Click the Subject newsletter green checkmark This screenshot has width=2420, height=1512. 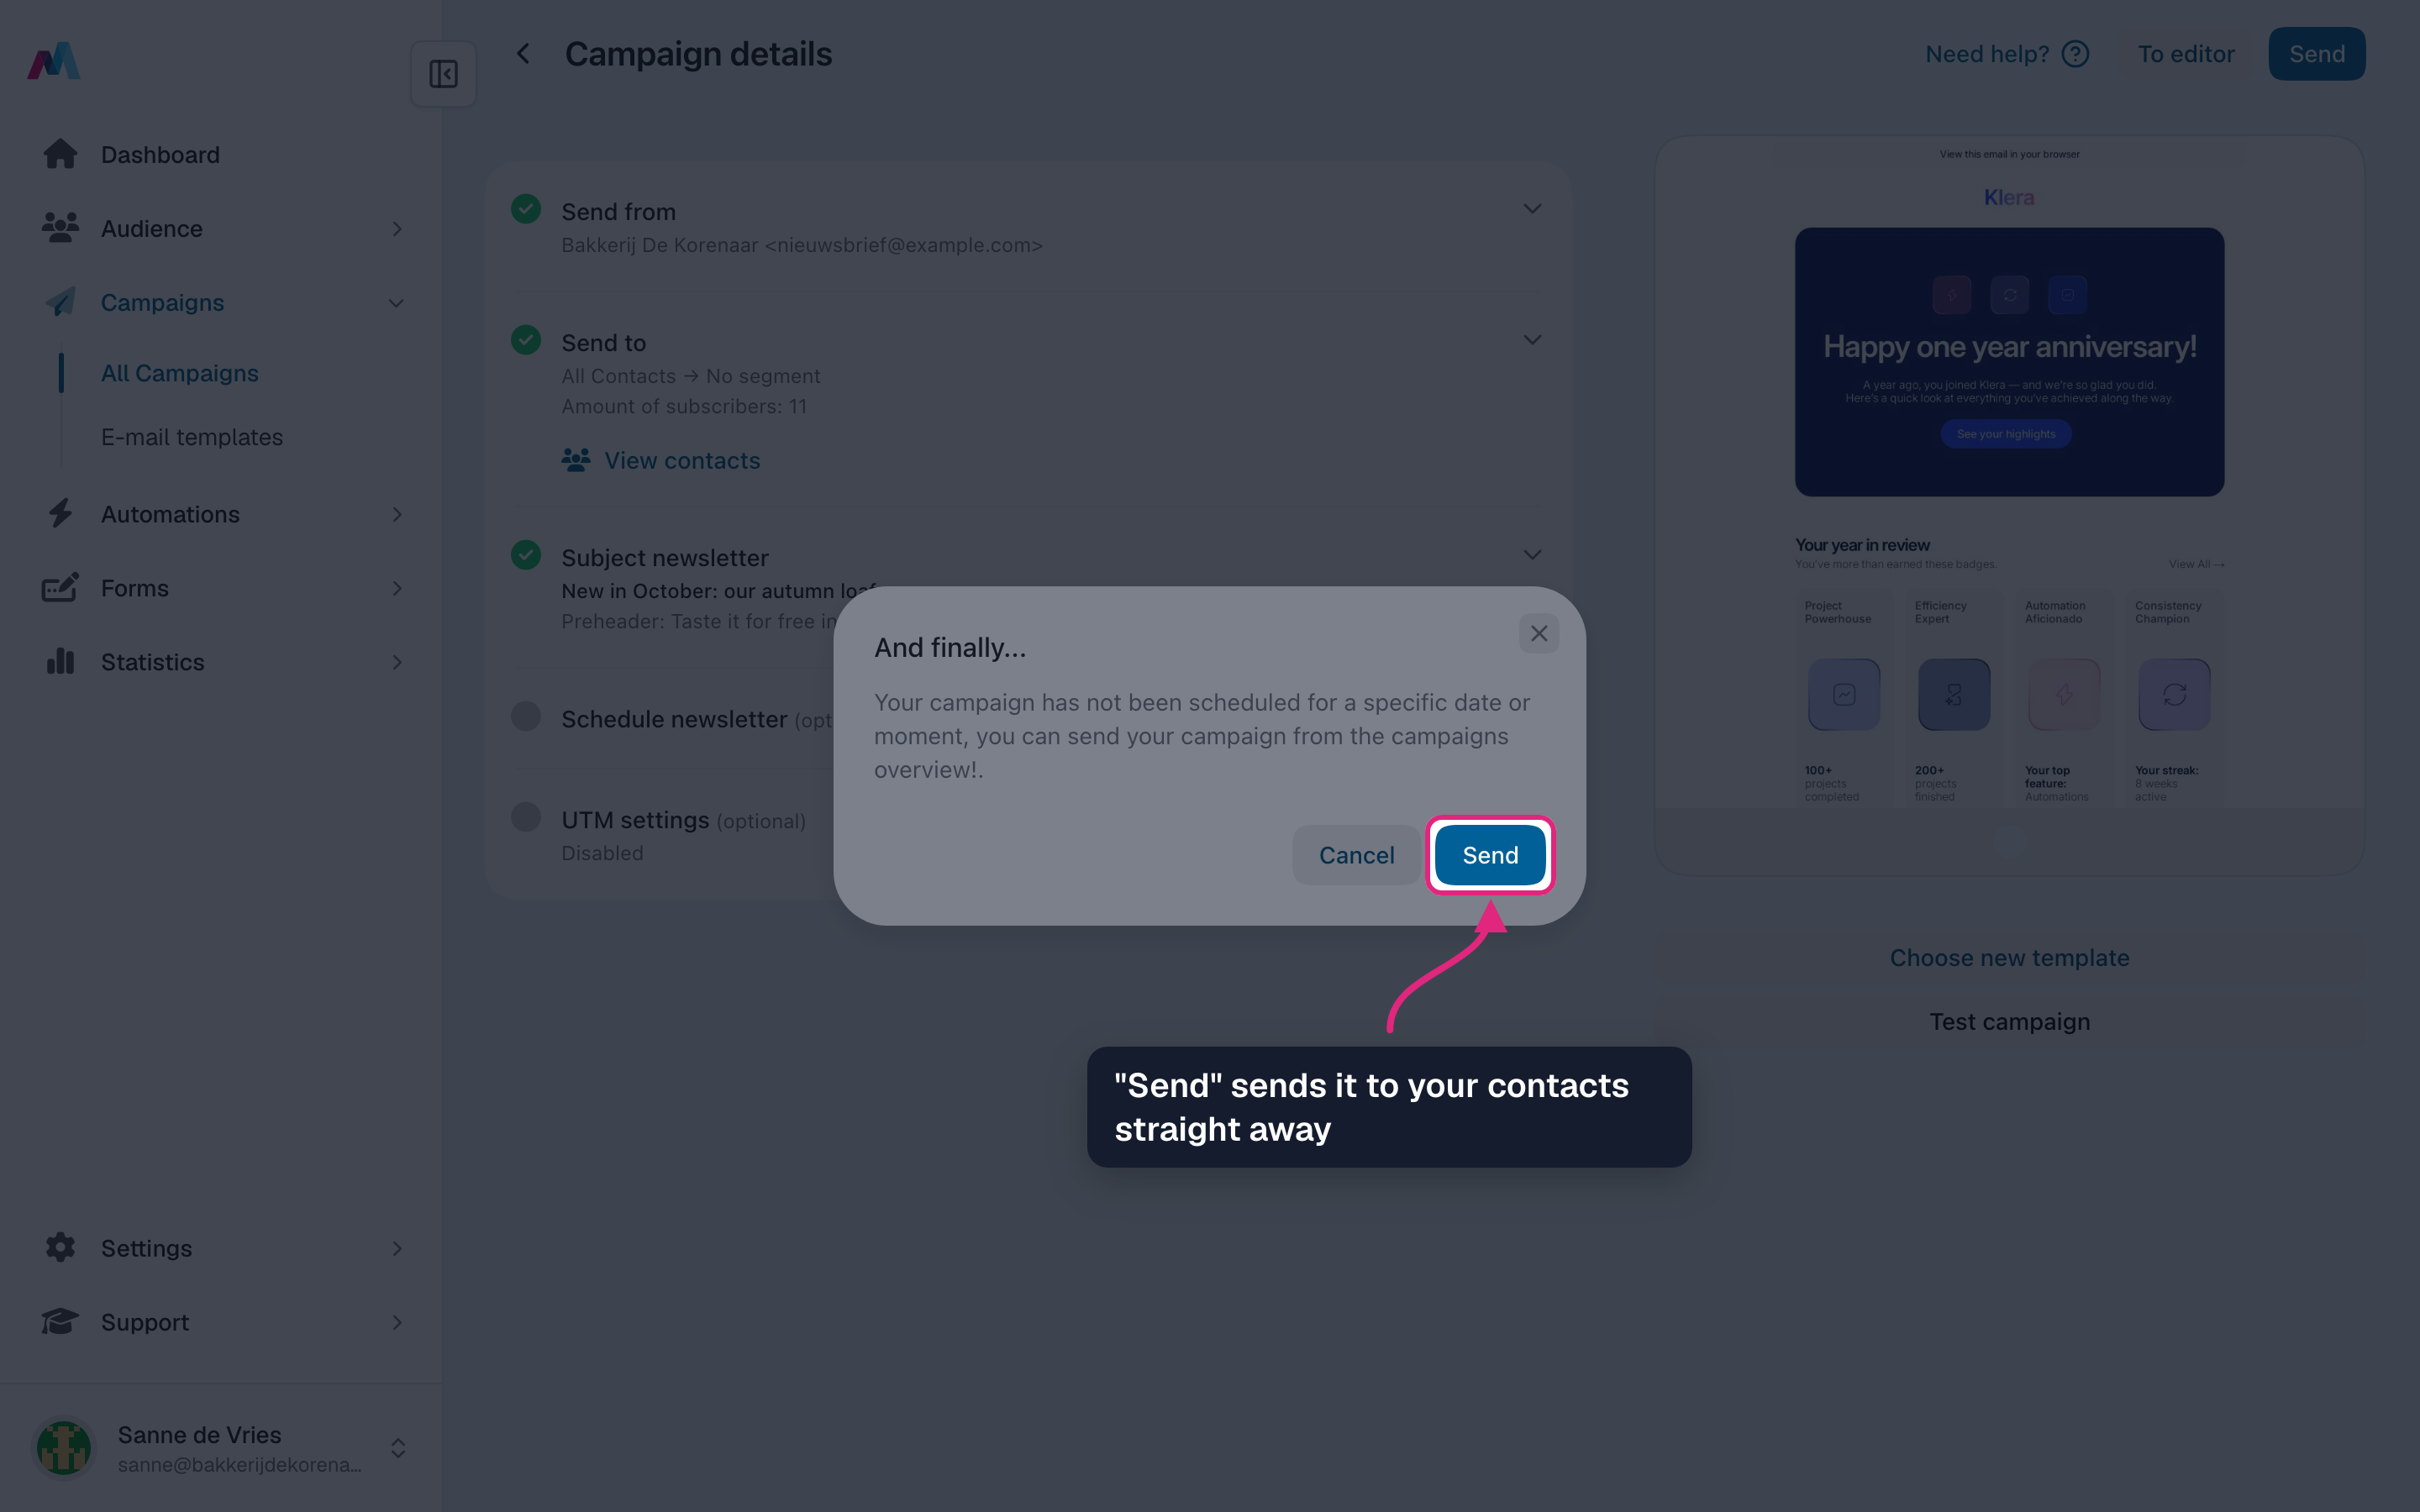click(526, 555)
